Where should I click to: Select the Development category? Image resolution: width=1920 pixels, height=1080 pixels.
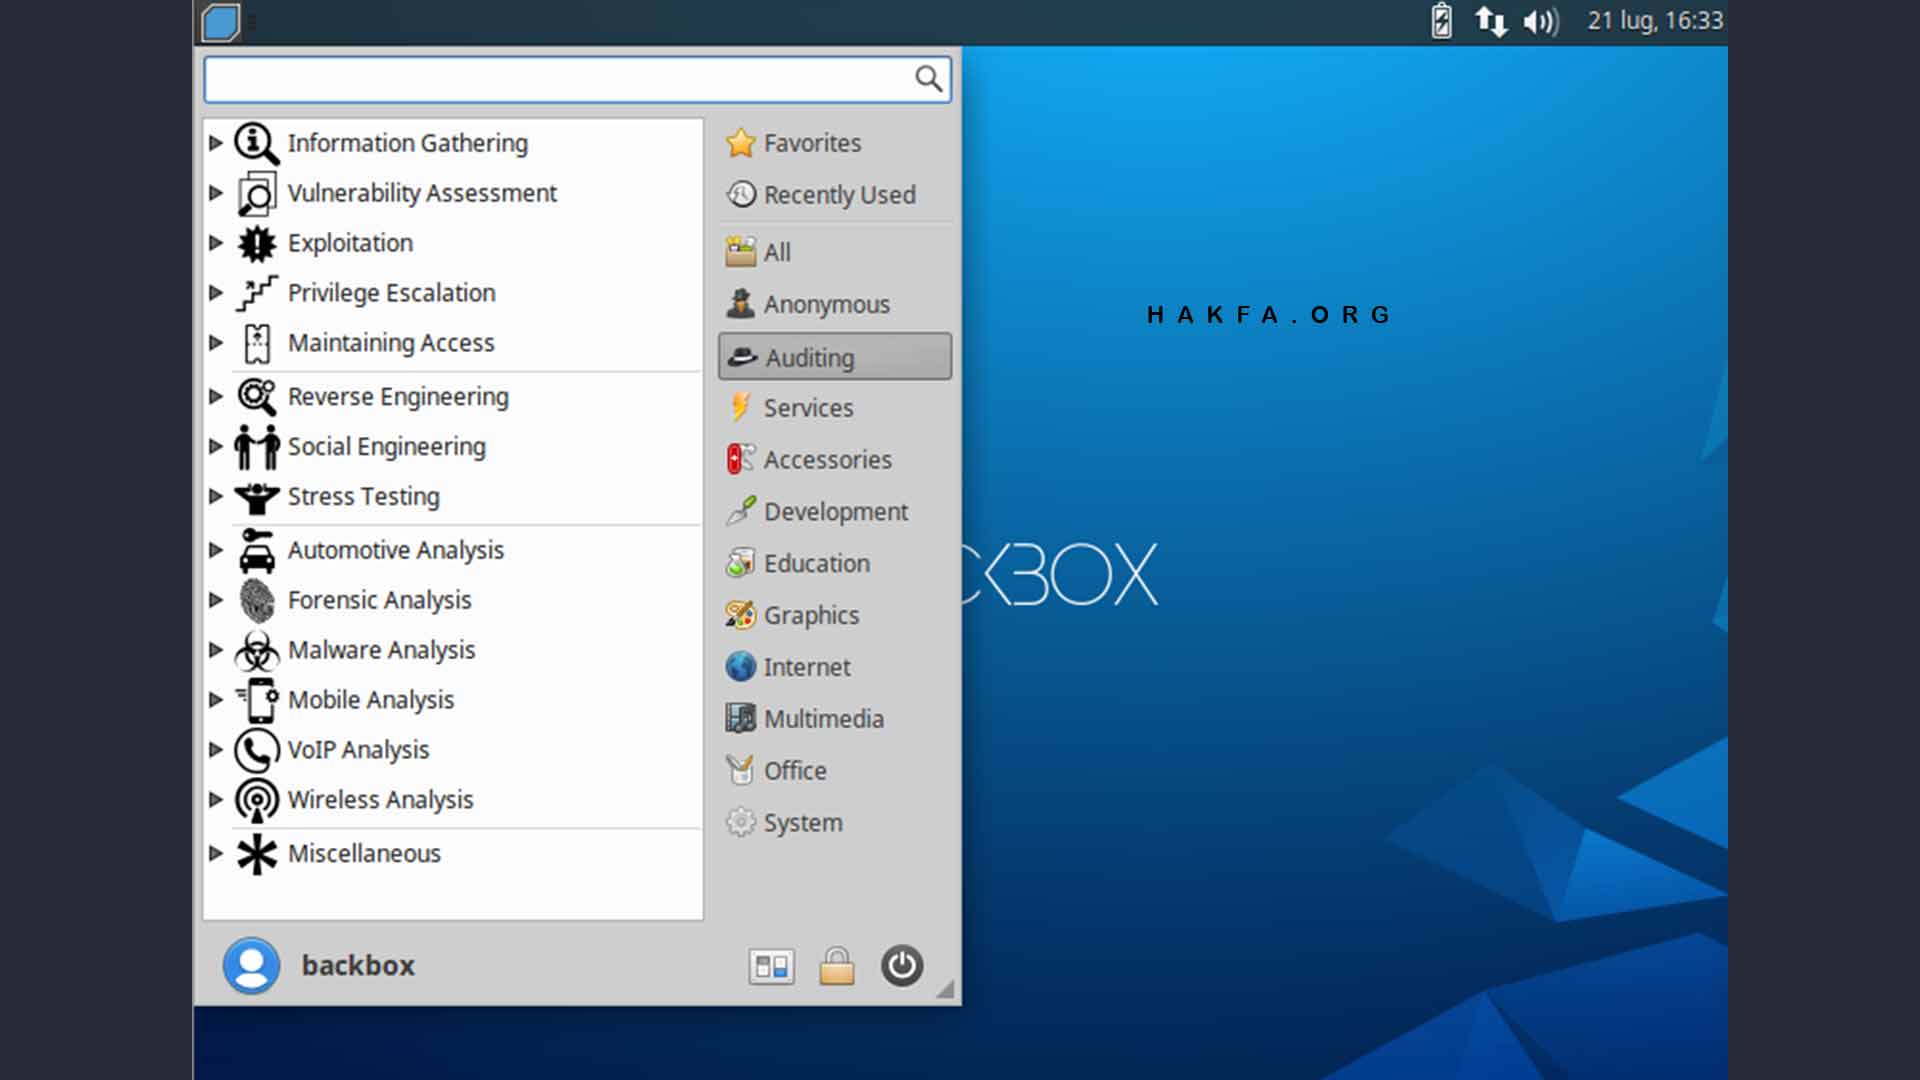coord(835,512)
